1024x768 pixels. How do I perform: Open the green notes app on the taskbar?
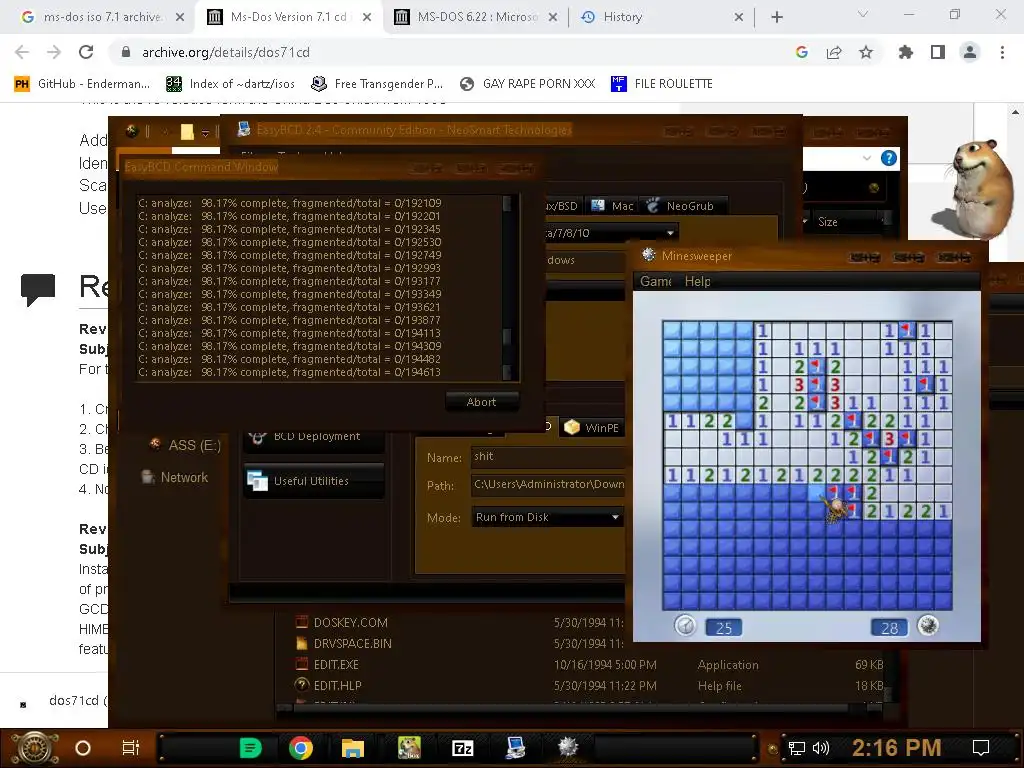pos(250,748)
